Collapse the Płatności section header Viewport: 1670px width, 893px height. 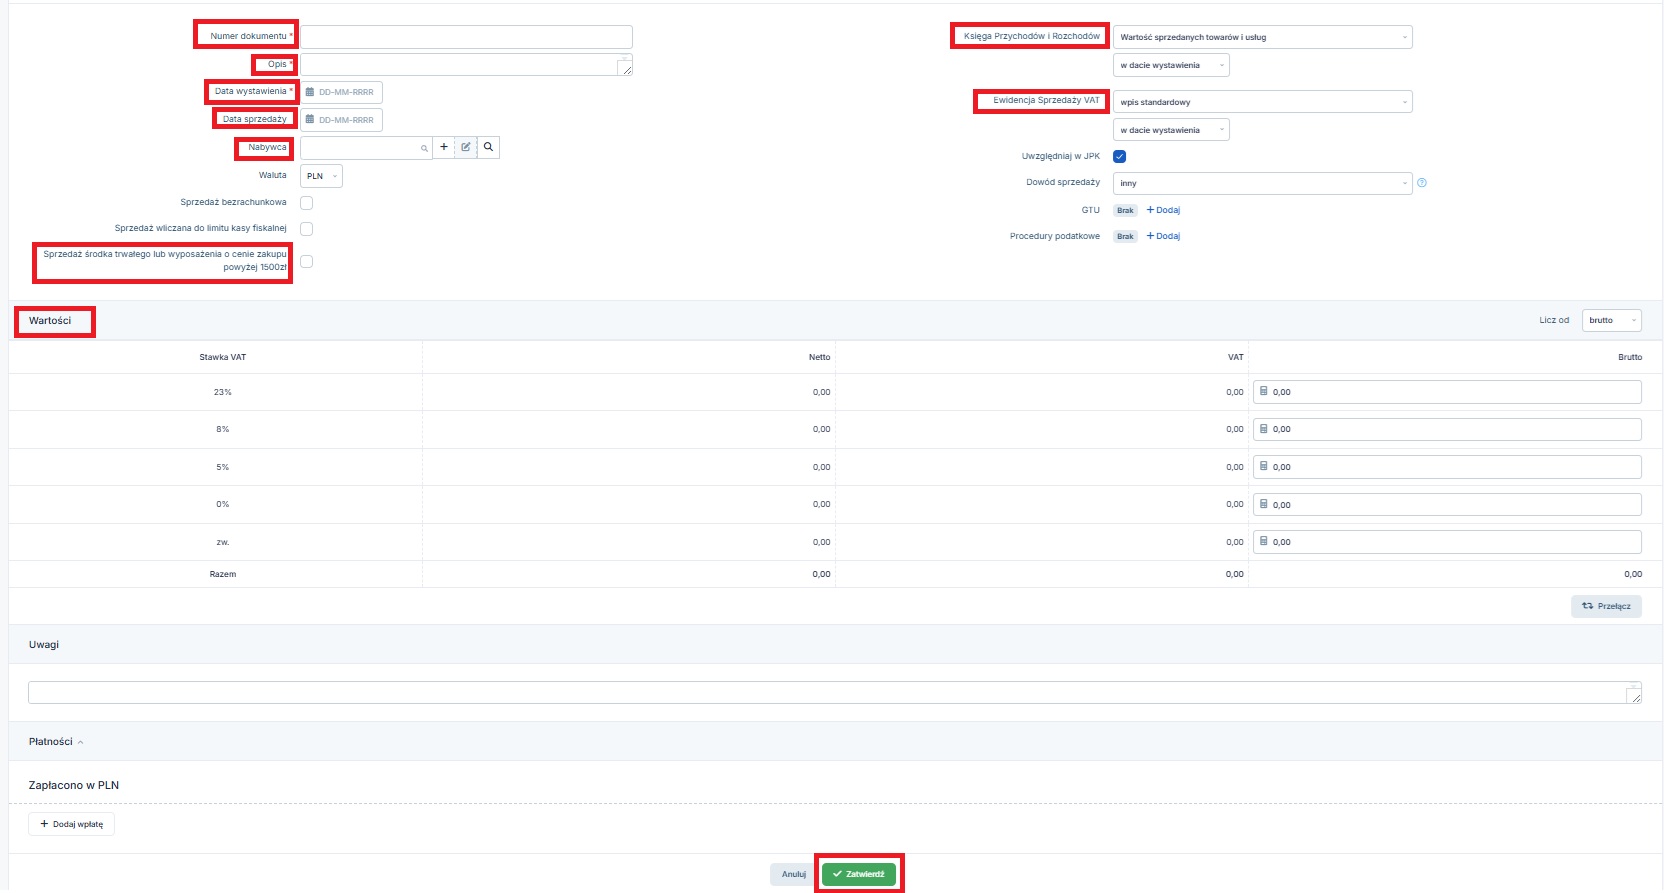click(56, 742)
